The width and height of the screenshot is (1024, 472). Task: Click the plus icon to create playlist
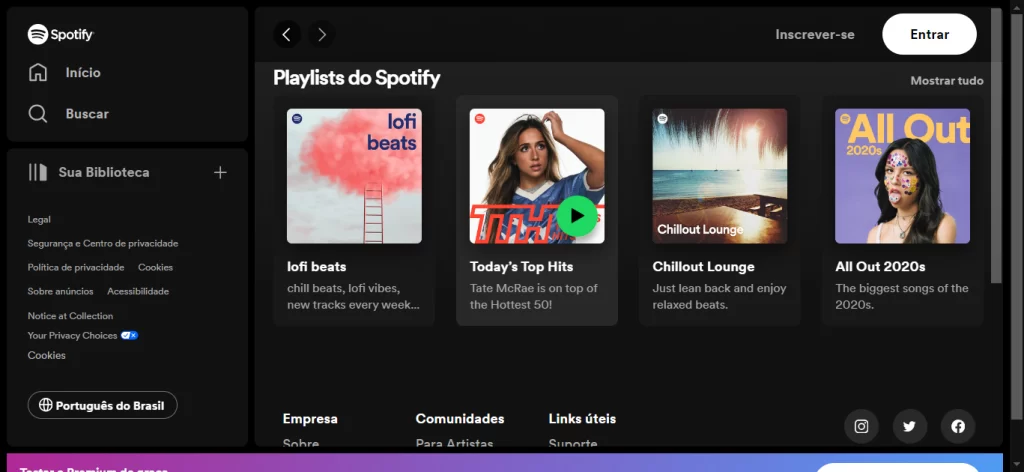(220, 172)
